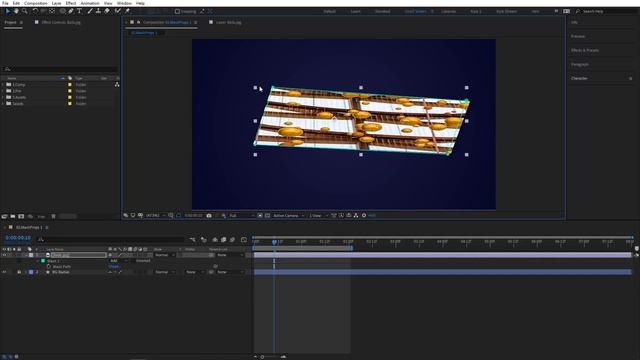Select the Rotation tool
The width and height of the screenshot is (640, 360).
click(x=35, y=11)
